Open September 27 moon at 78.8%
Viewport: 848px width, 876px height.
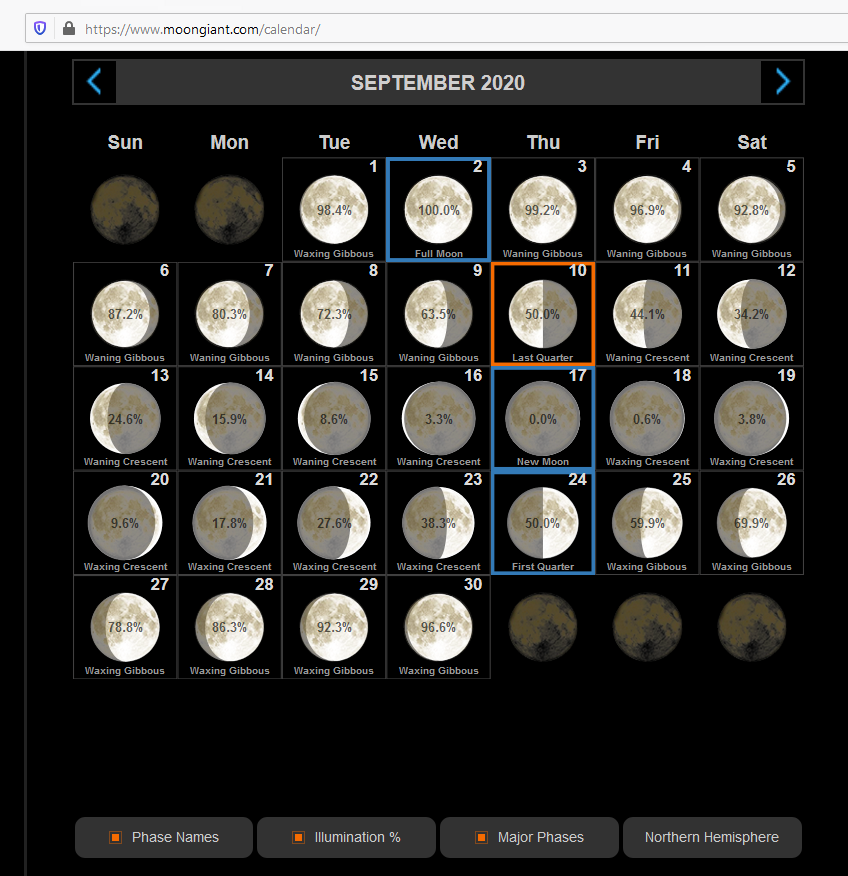pos(125,627)
